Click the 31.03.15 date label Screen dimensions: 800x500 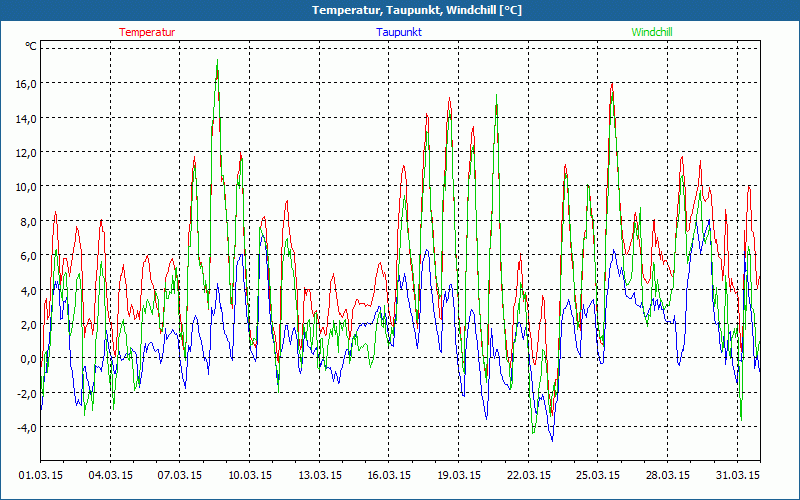click(737, 475)
